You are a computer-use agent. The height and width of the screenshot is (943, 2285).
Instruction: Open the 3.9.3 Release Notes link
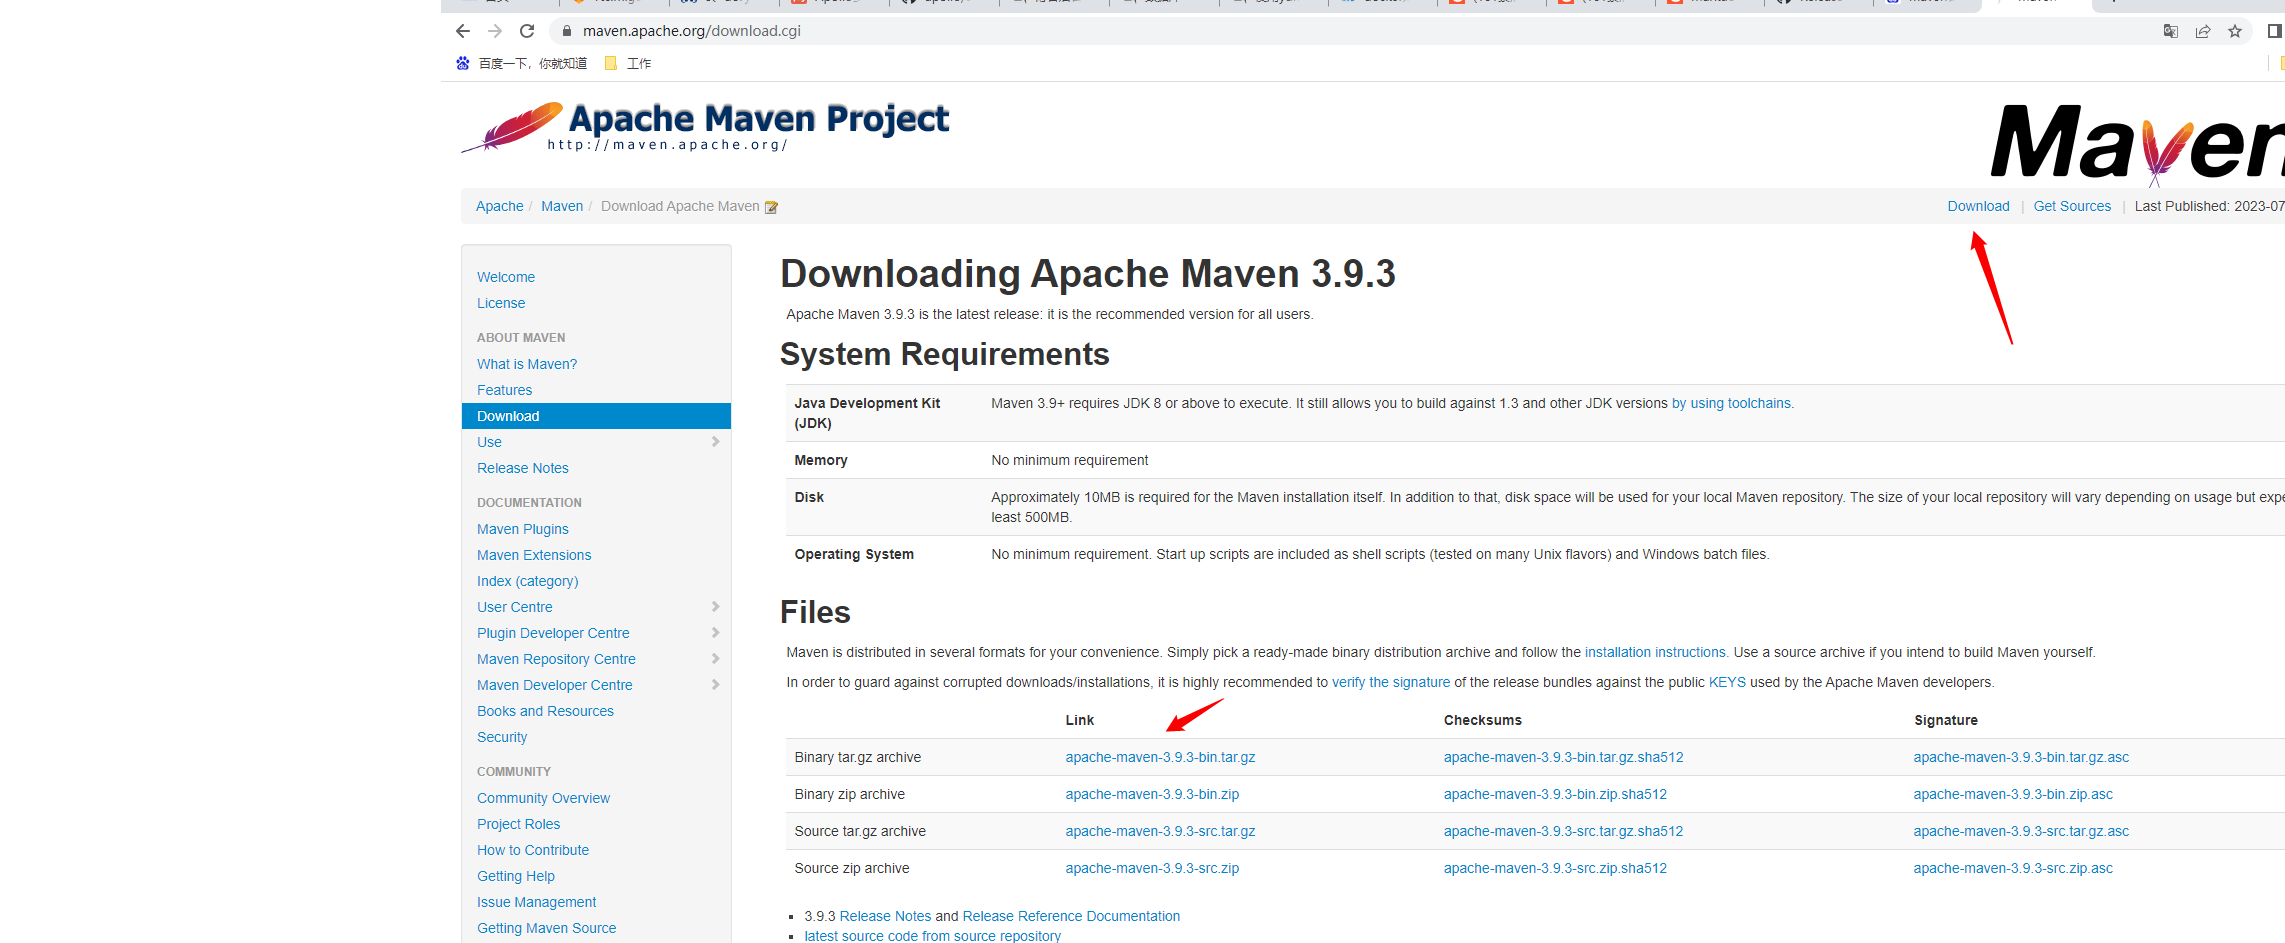coord(885,916)
